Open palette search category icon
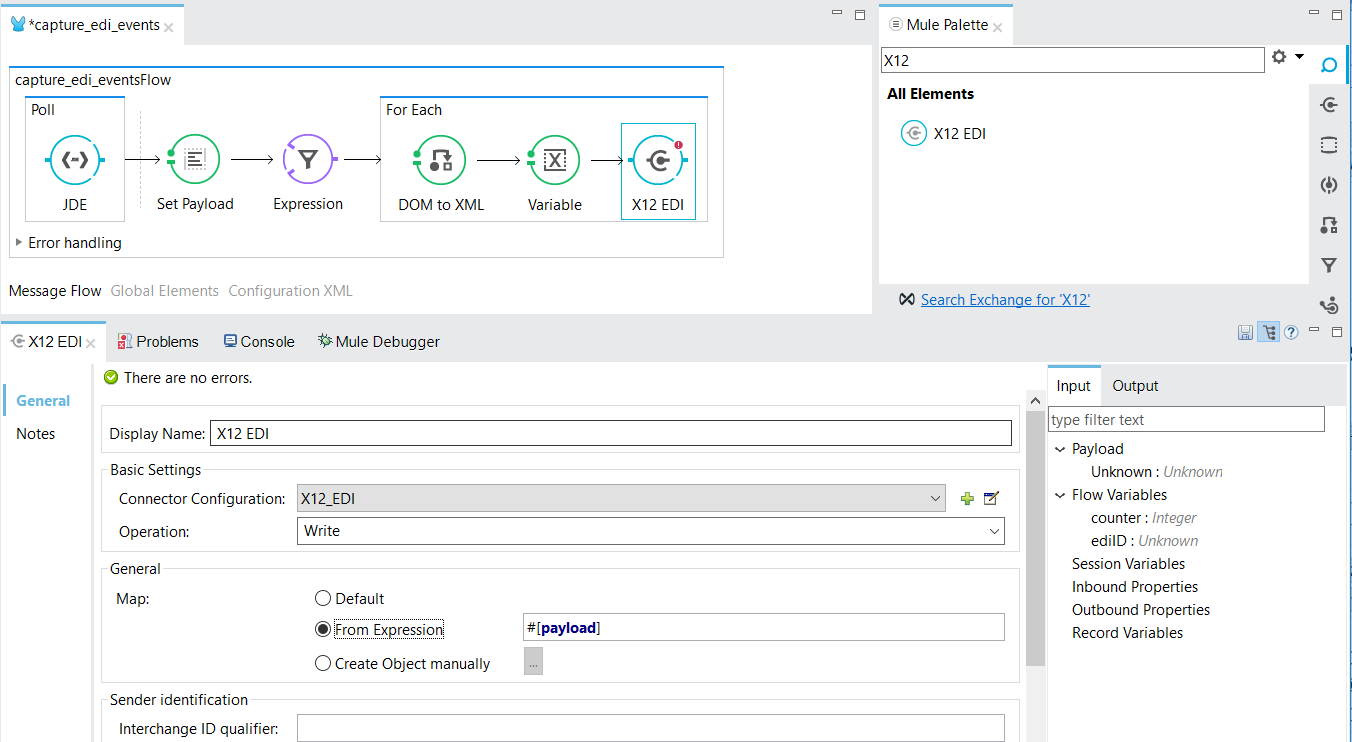1352x742 pixels. coord(1329,65)
